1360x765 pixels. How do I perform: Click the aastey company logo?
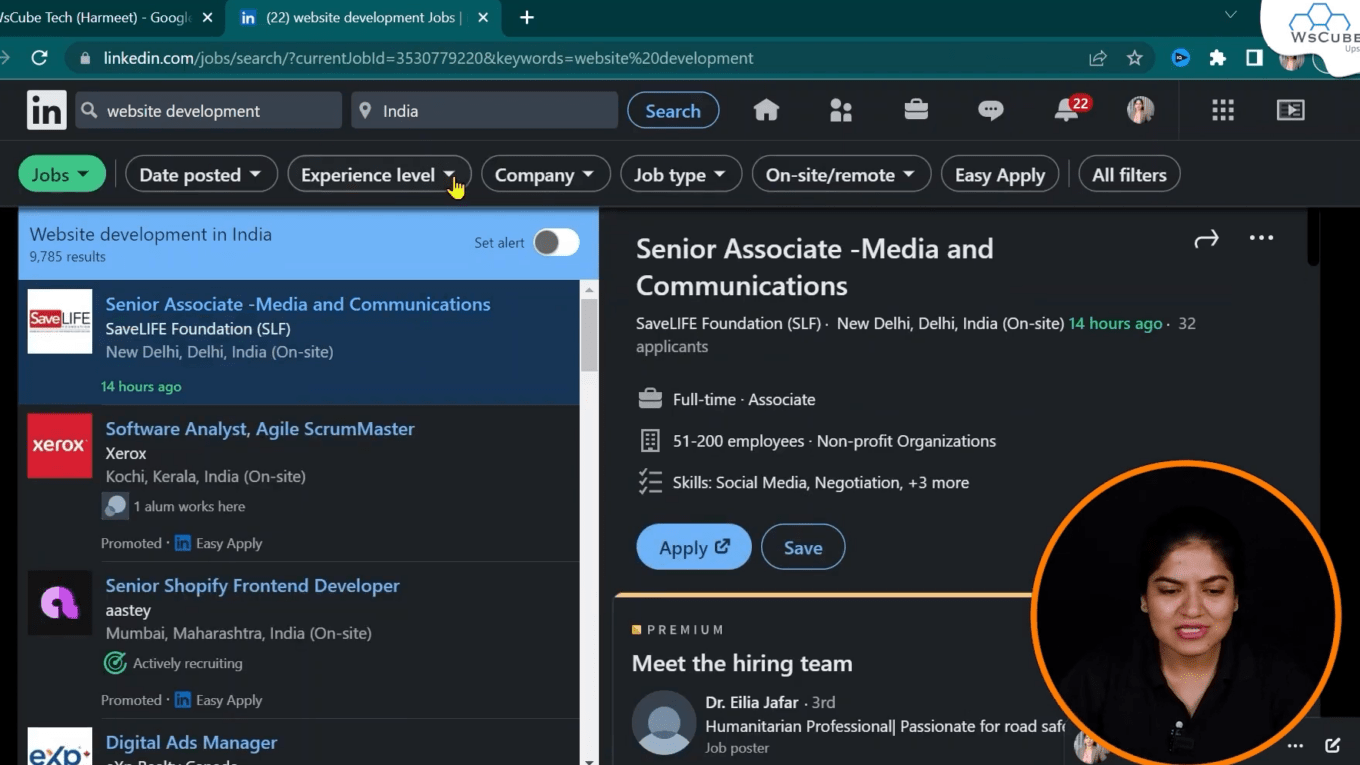[60, 602]
